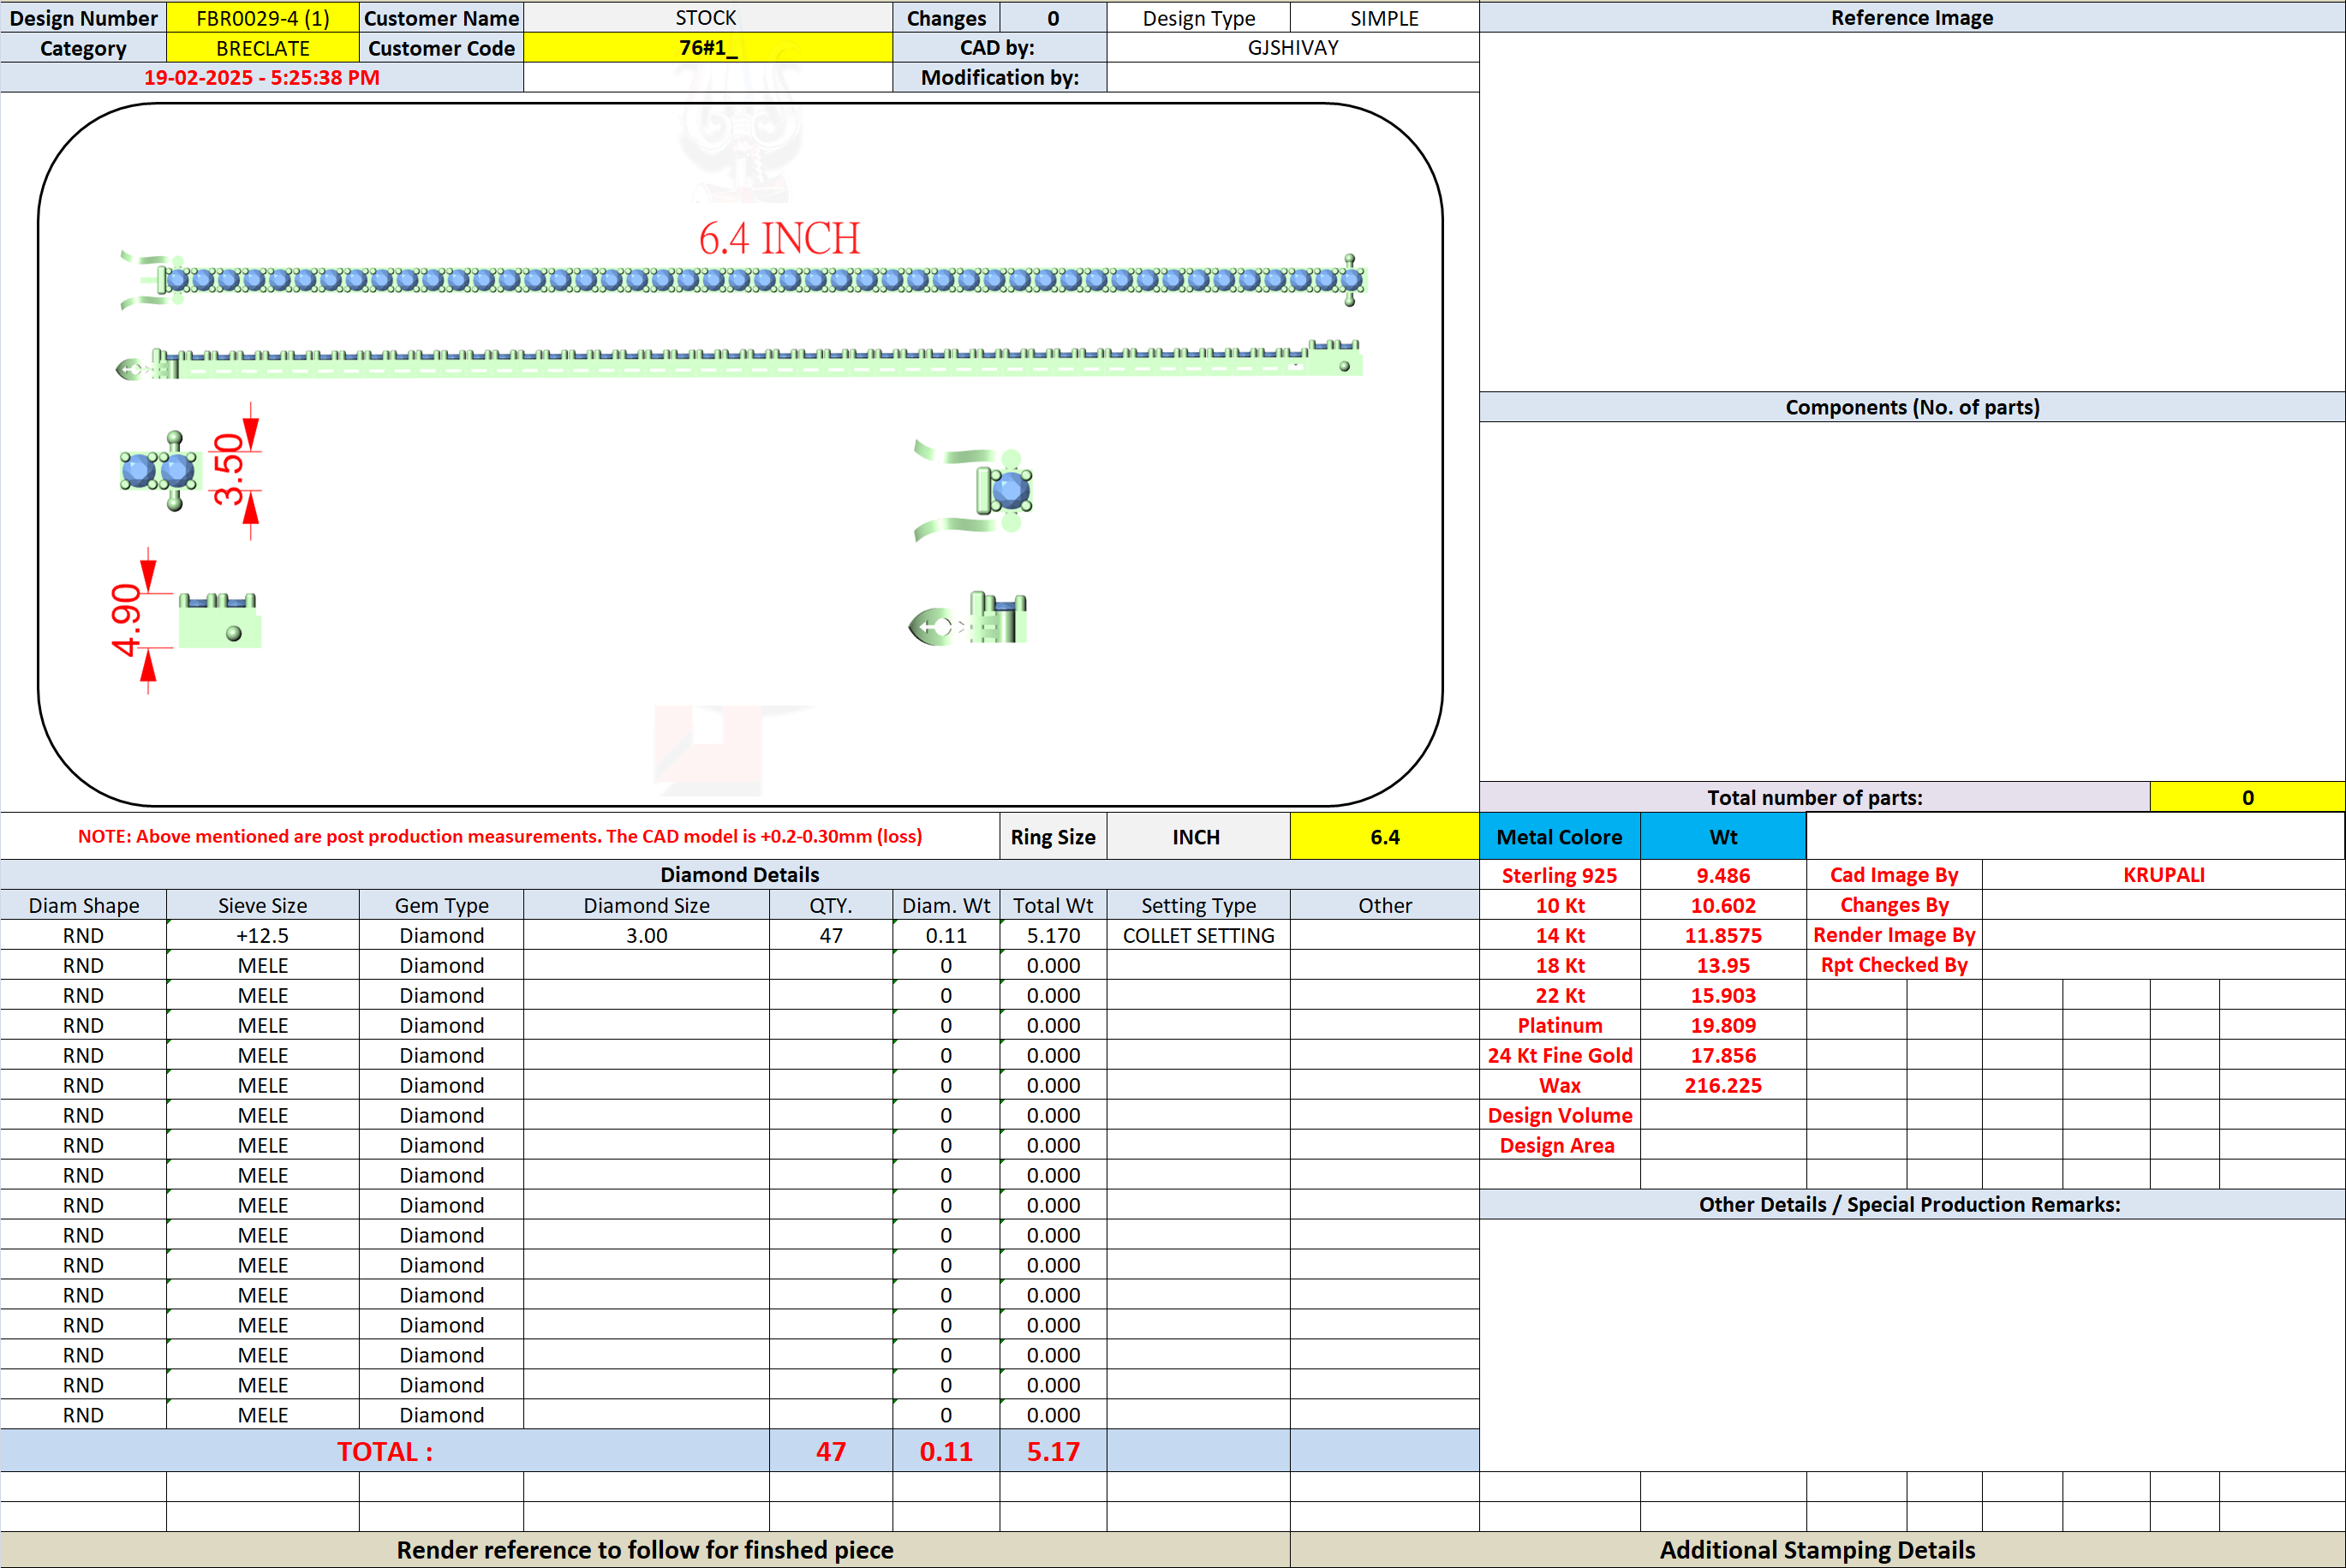
Task: Click Diam. Wt cell 0.11 in first row
Action: 946,935
